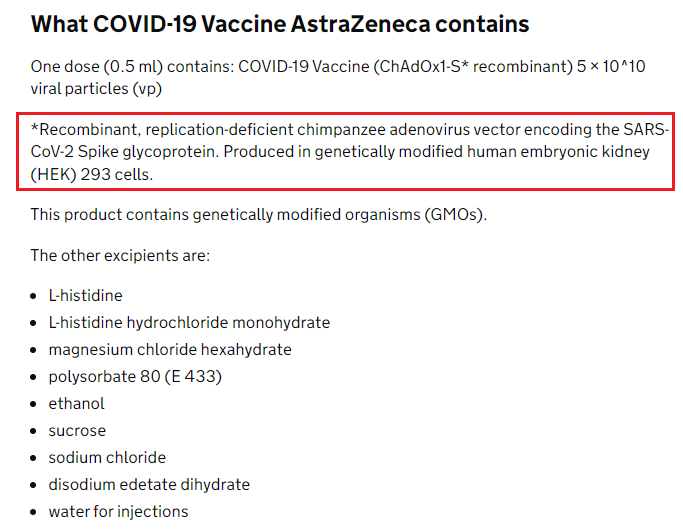Select the sucrose list item
The width and height of the screenshot is (683, 529).
pyautogui.click(x=77, y=431)
